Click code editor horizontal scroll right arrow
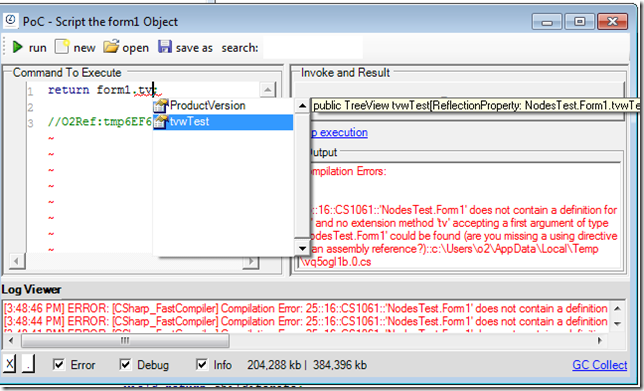The width and height of the screenshot is (644, 391). point(250,262)
